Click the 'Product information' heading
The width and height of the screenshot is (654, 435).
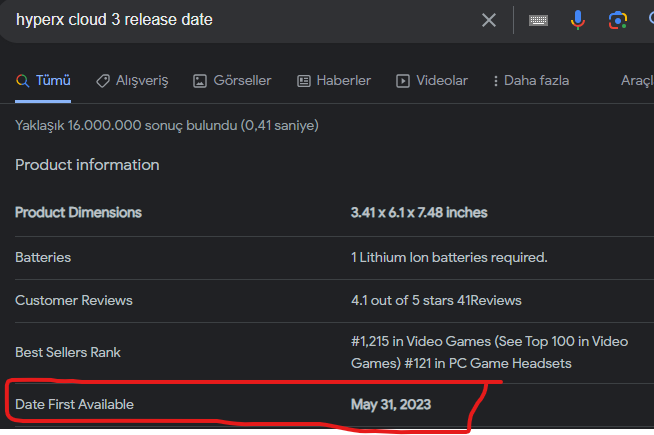[x=87, y=165]
